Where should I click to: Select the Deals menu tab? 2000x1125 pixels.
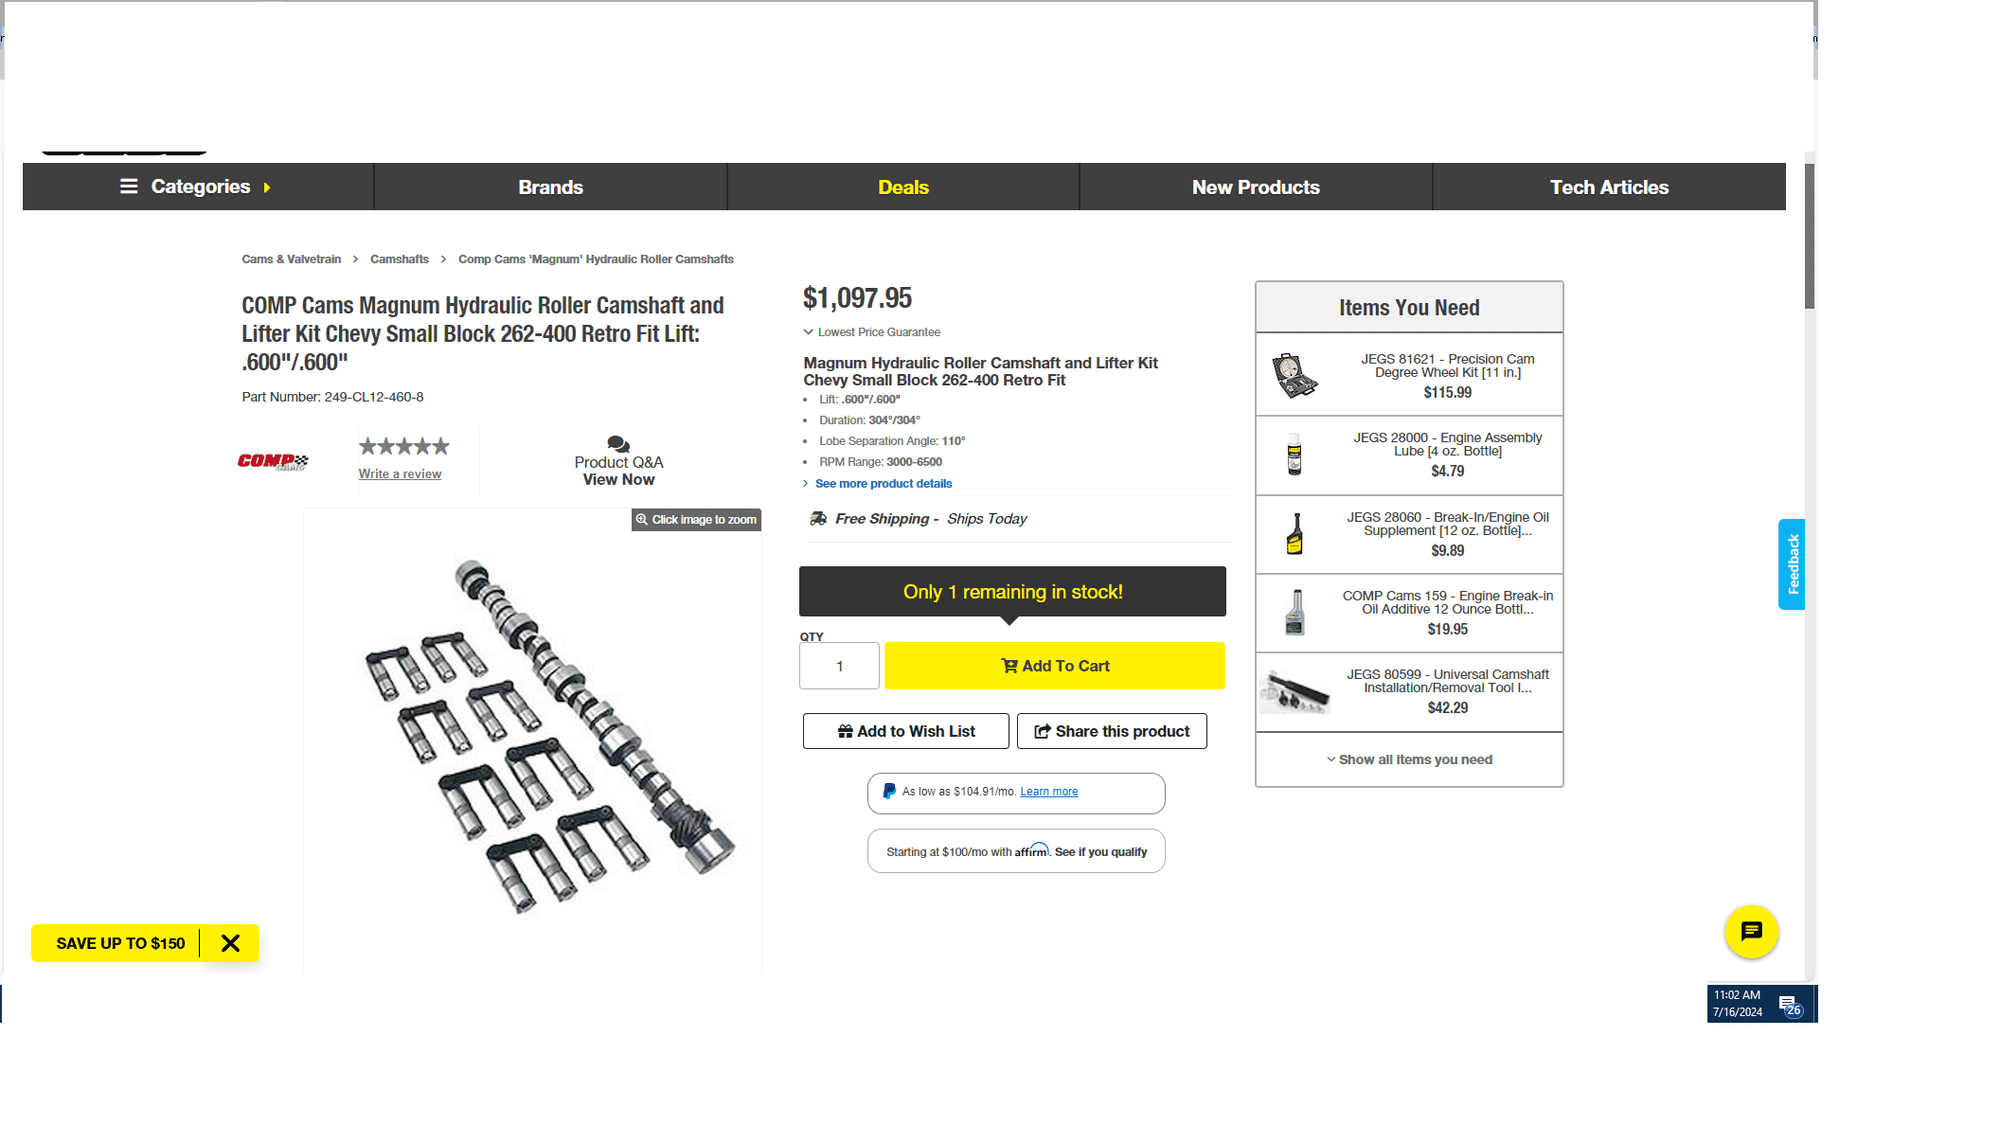(904, 185)
